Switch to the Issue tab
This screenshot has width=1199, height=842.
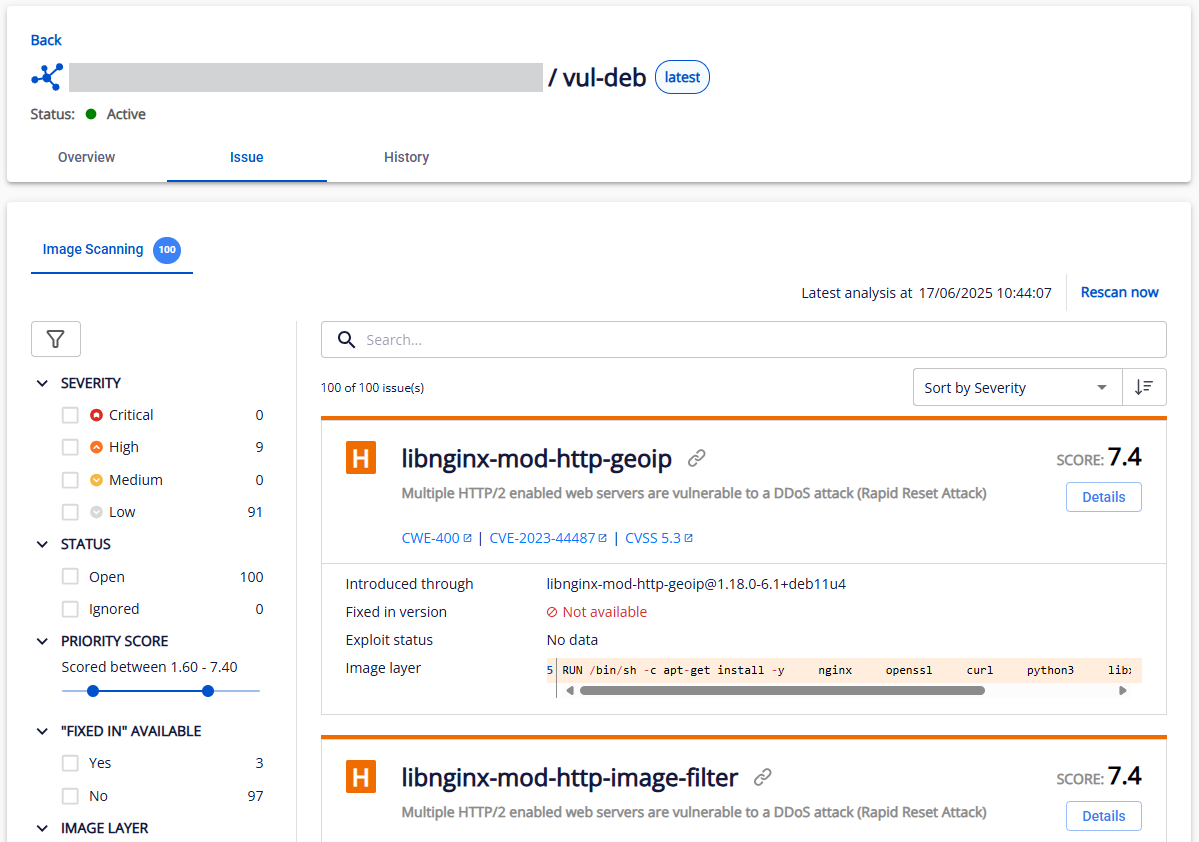(246, 157)
